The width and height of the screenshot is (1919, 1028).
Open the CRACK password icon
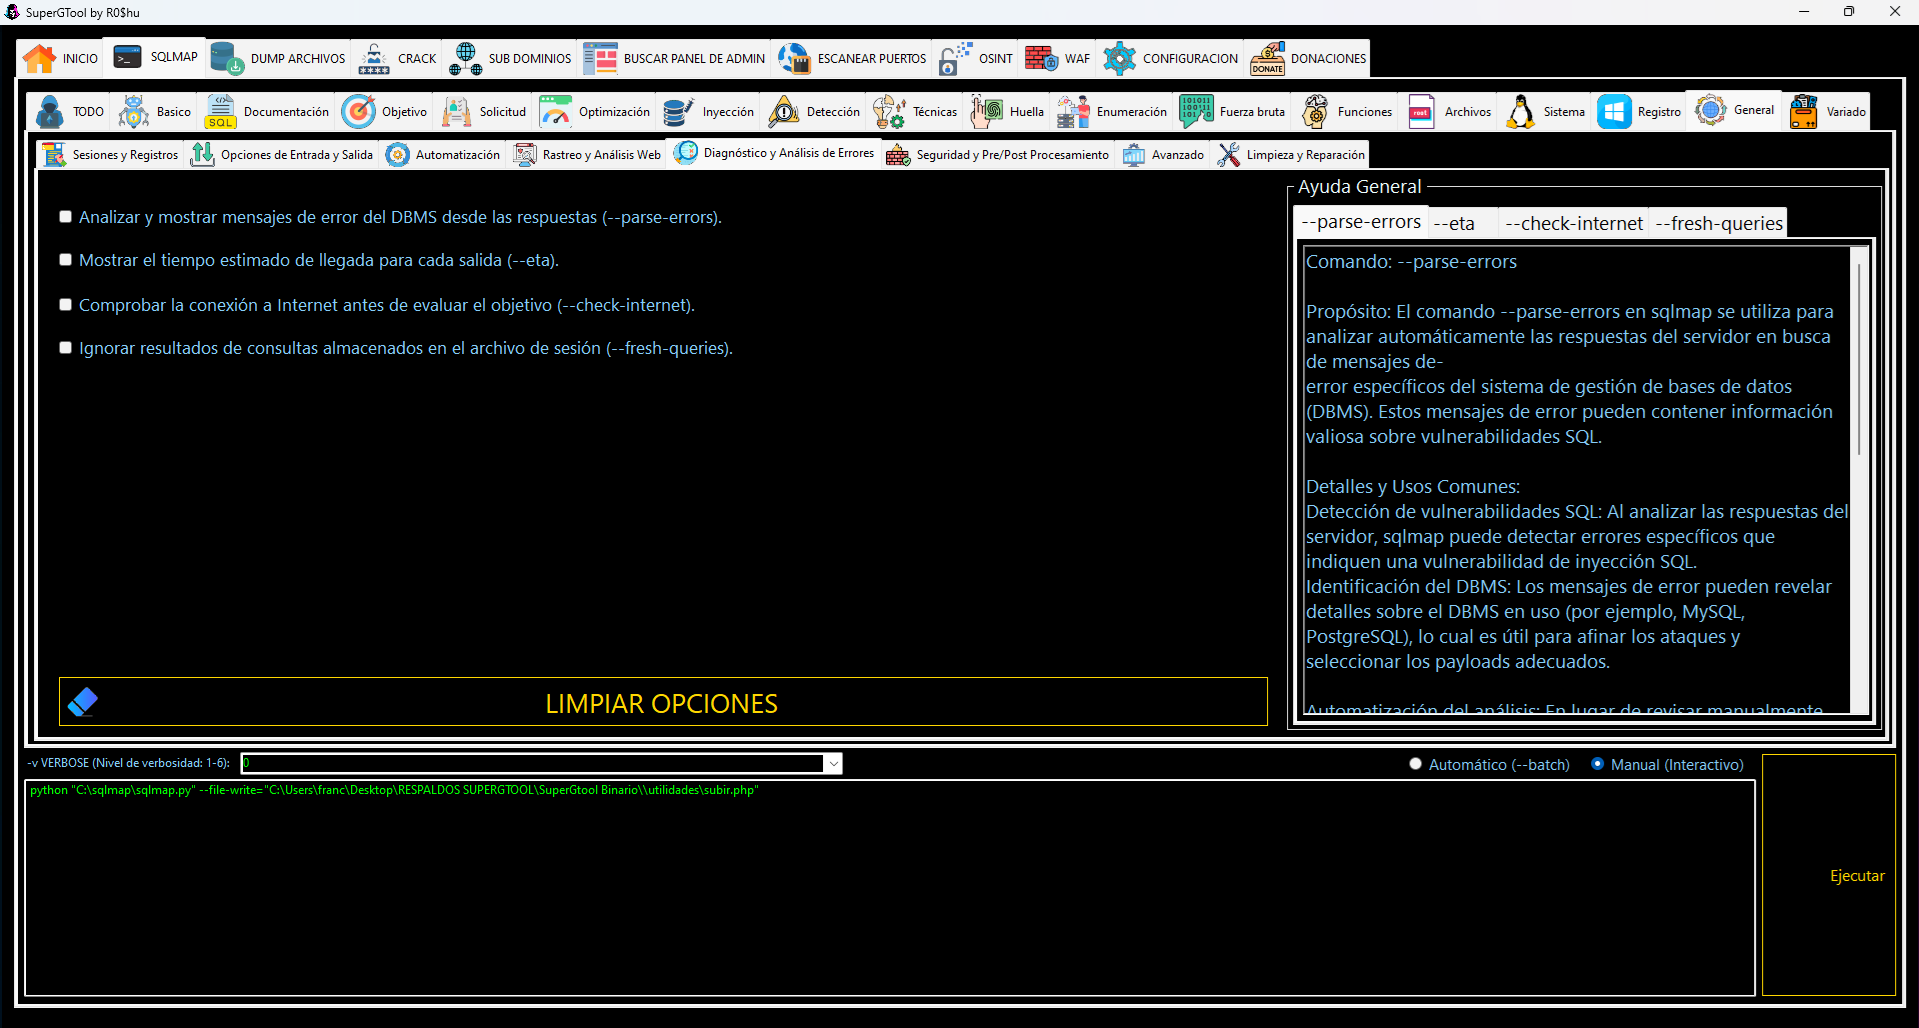coord(374,59)
